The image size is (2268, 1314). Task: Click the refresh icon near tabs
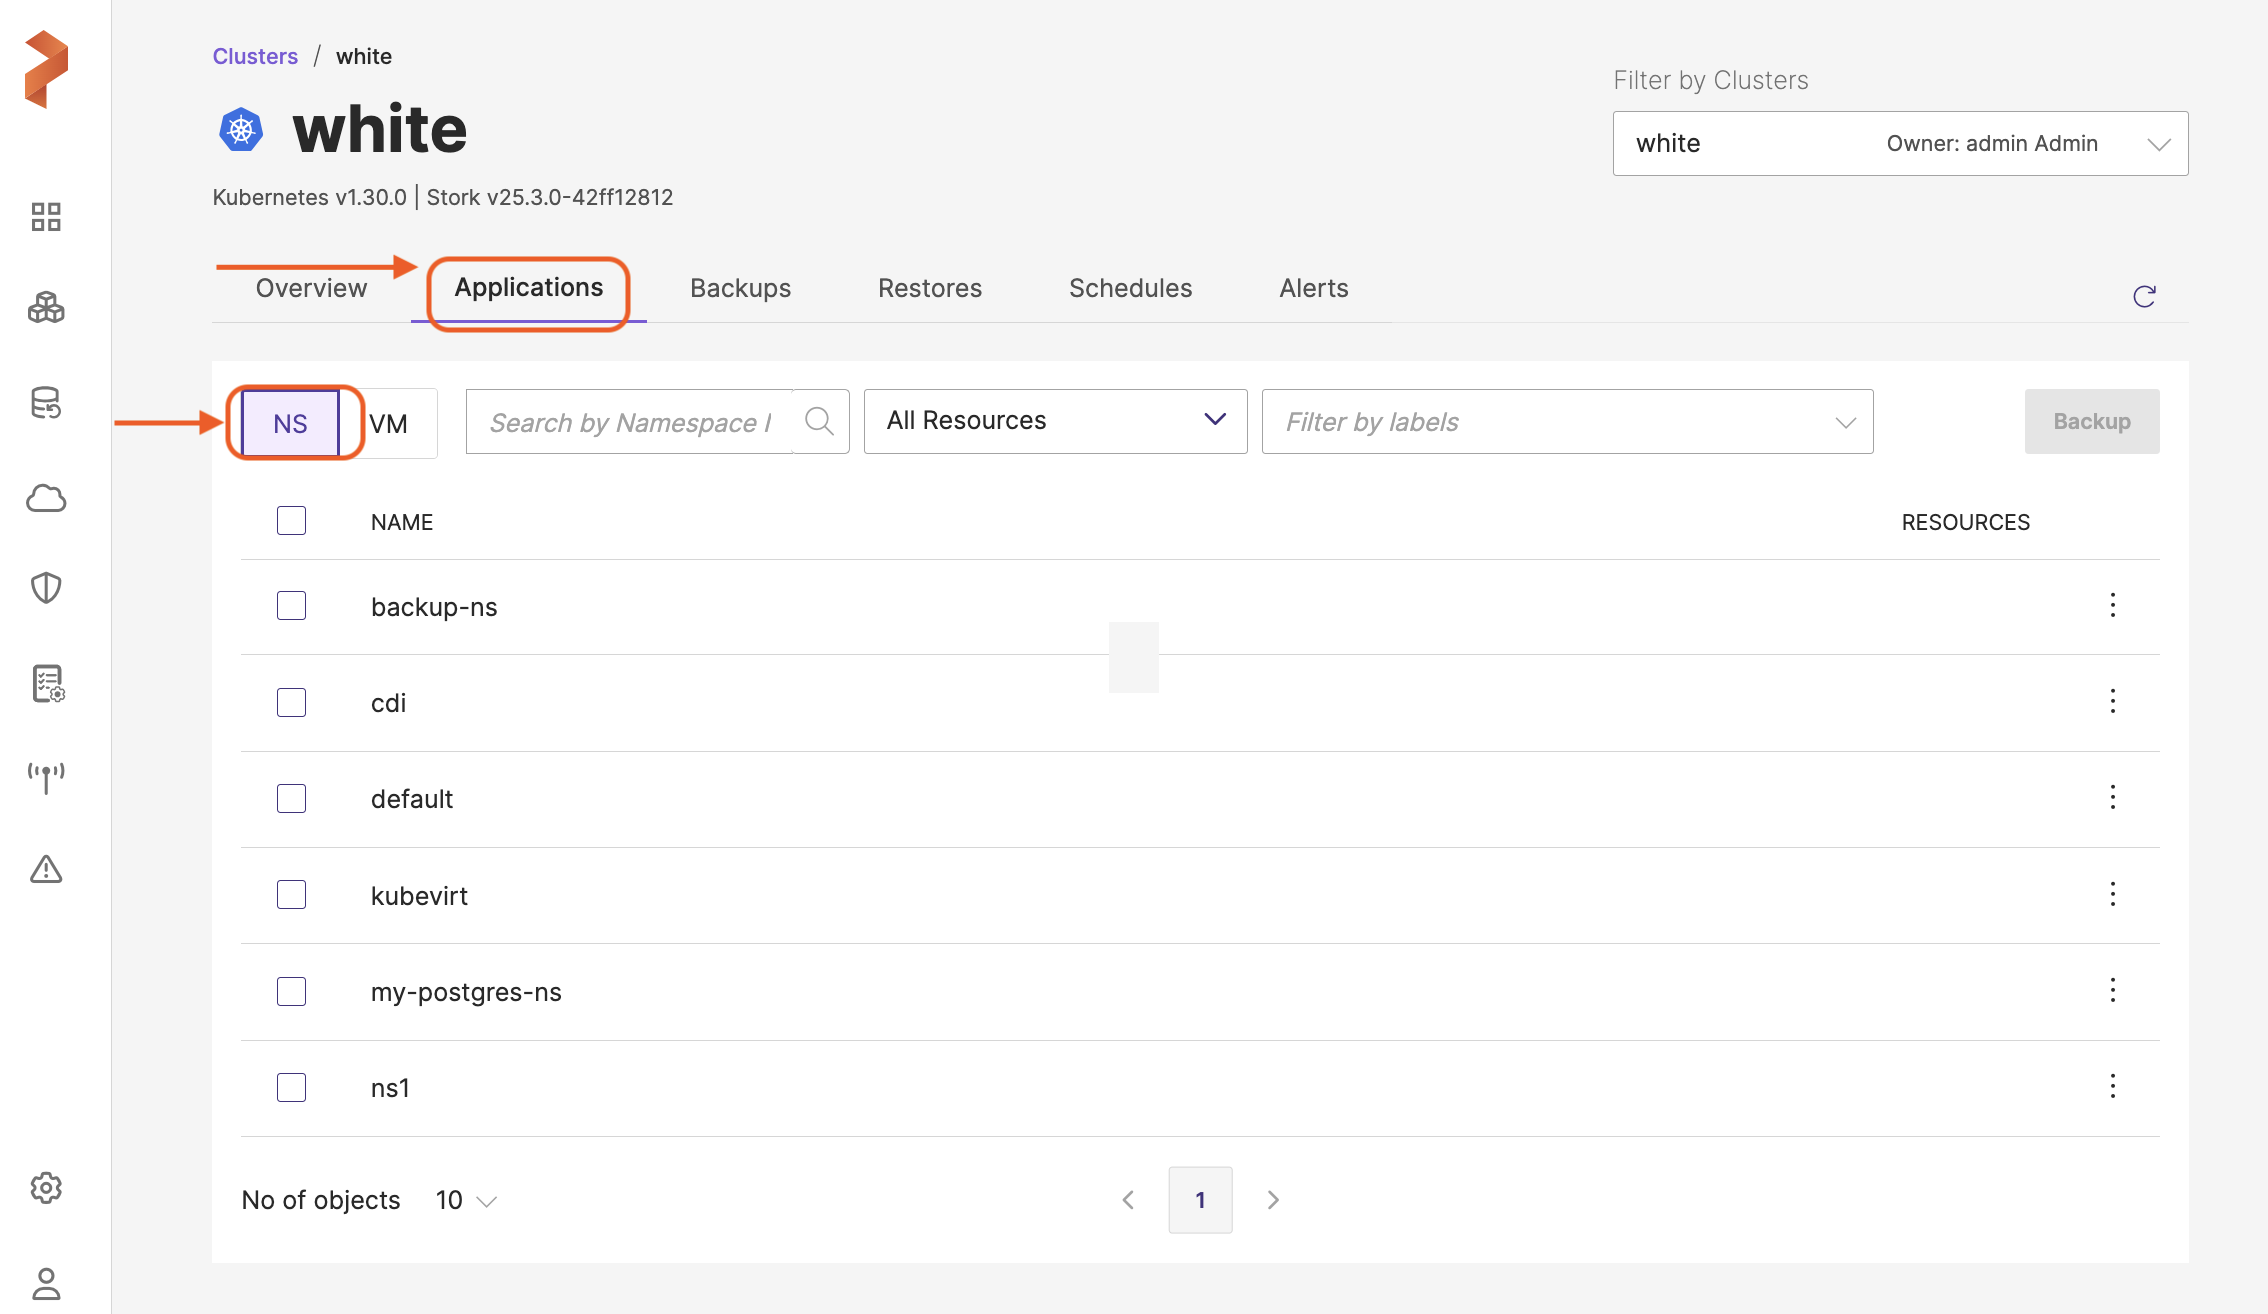click(2144, 296)
